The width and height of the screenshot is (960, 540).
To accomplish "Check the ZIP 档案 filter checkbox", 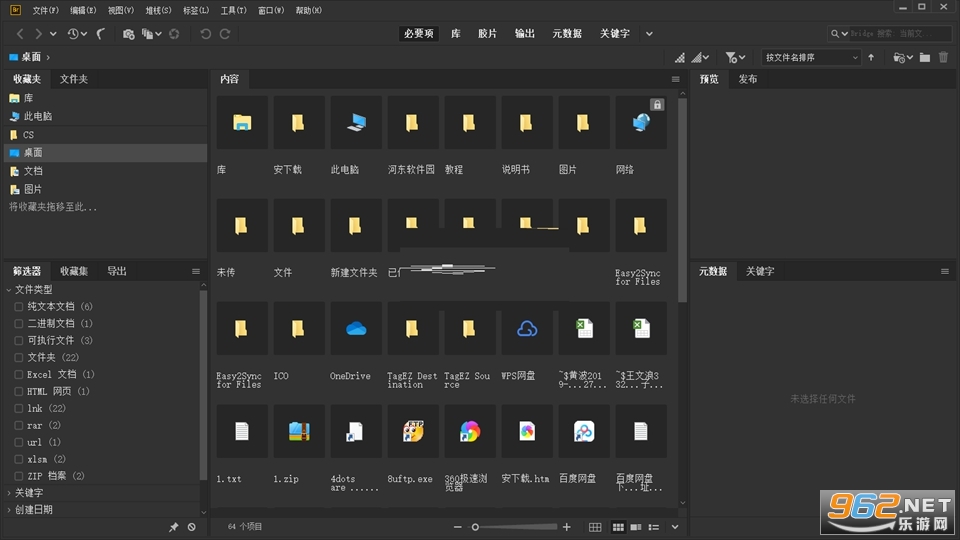I will (18, 476).
